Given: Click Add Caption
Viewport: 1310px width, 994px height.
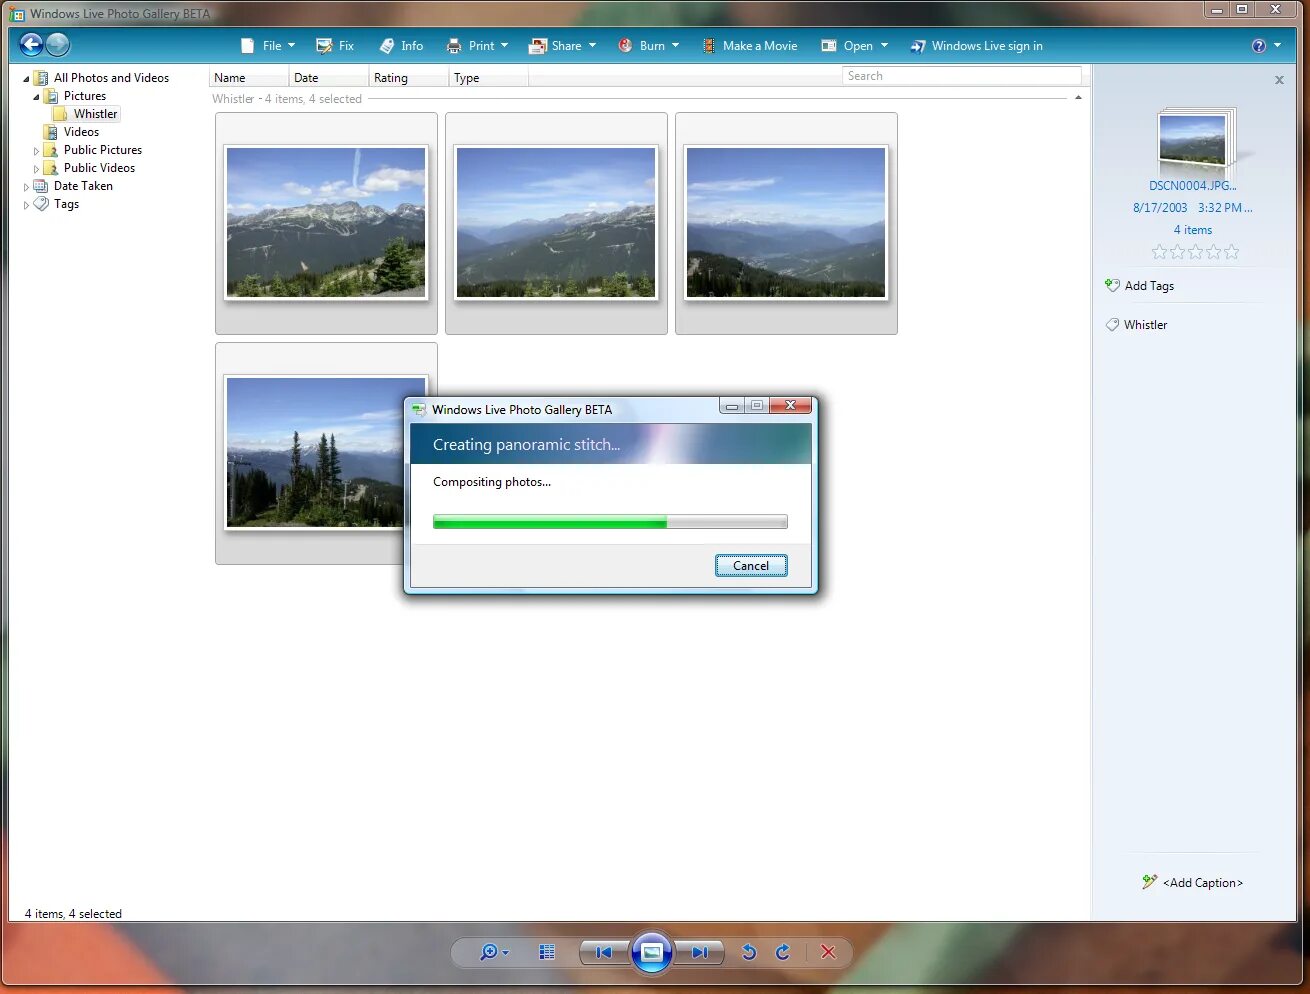Looking at the screenshot, I should [1193, 883].
